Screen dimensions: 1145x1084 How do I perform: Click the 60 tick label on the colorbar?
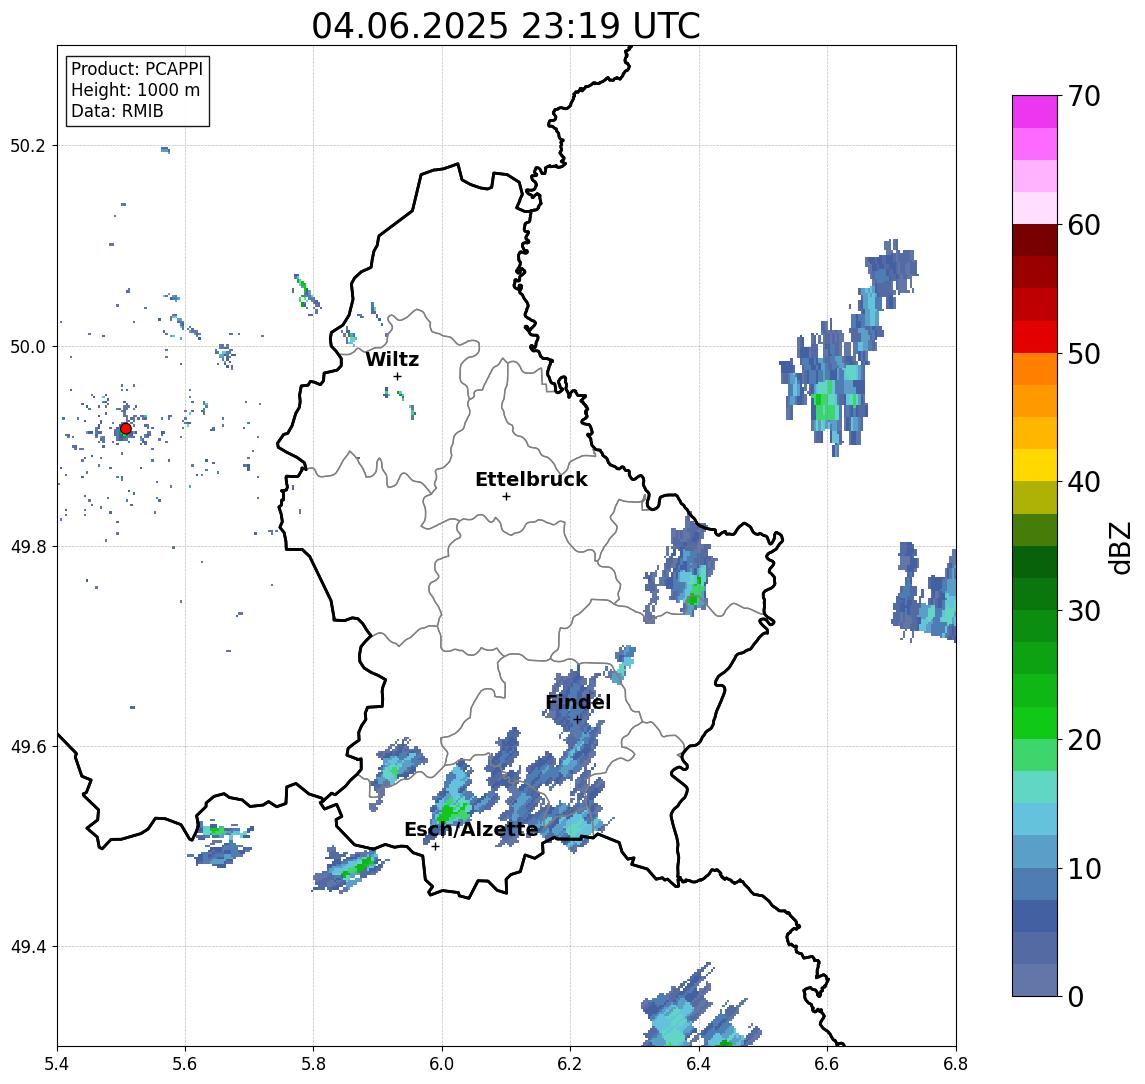pos(1084,225)
